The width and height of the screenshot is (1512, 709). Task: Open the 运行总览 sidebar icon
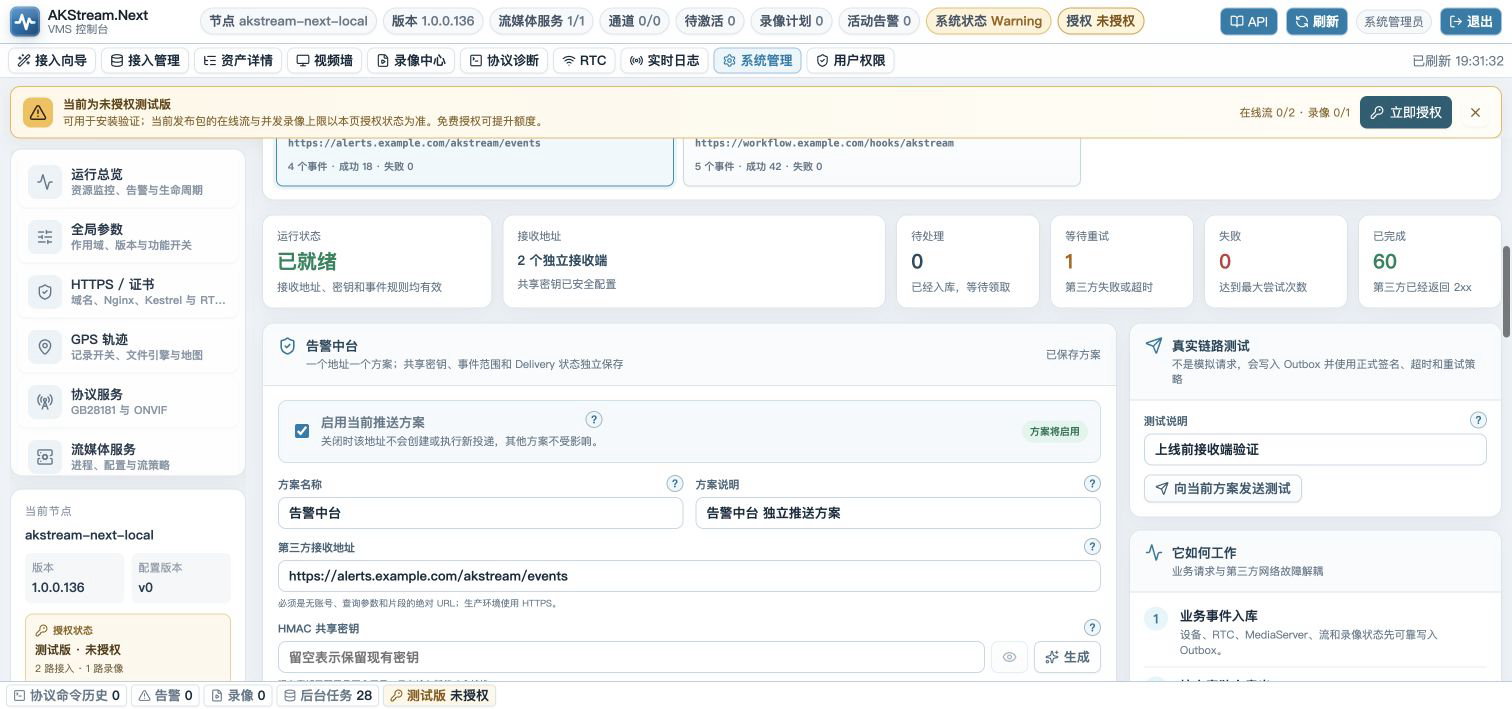coord(45,182)
